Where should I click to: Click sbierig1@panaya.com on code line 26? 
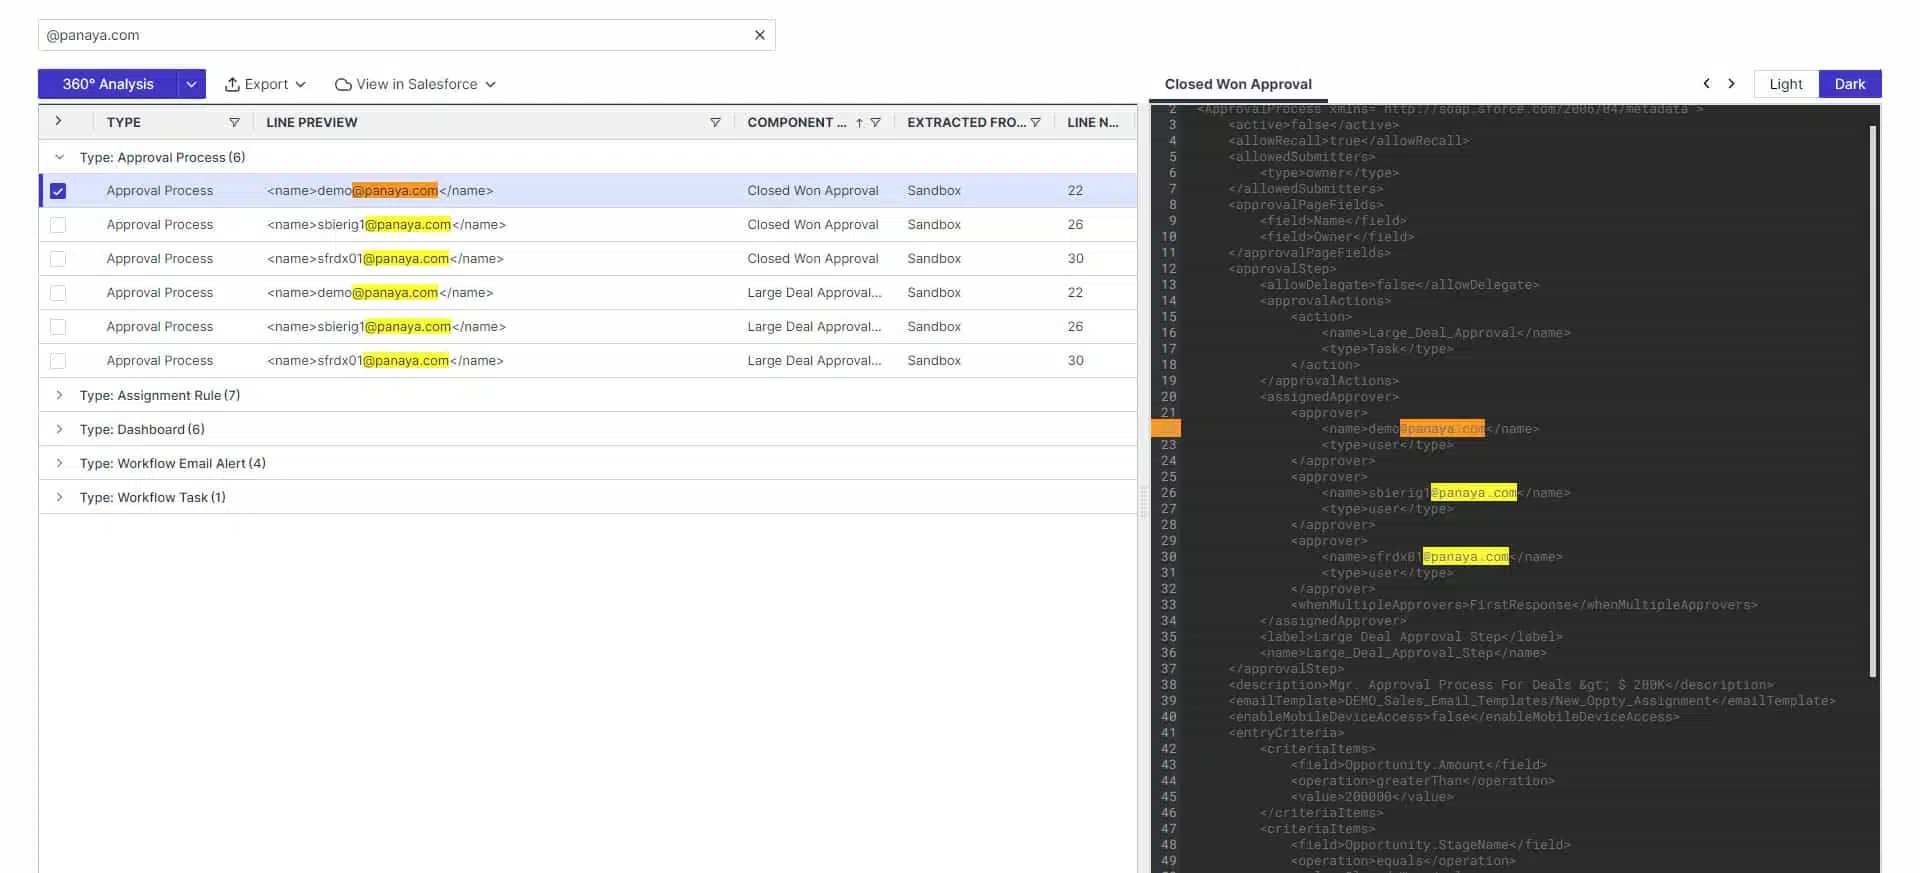pos(1442,493)
